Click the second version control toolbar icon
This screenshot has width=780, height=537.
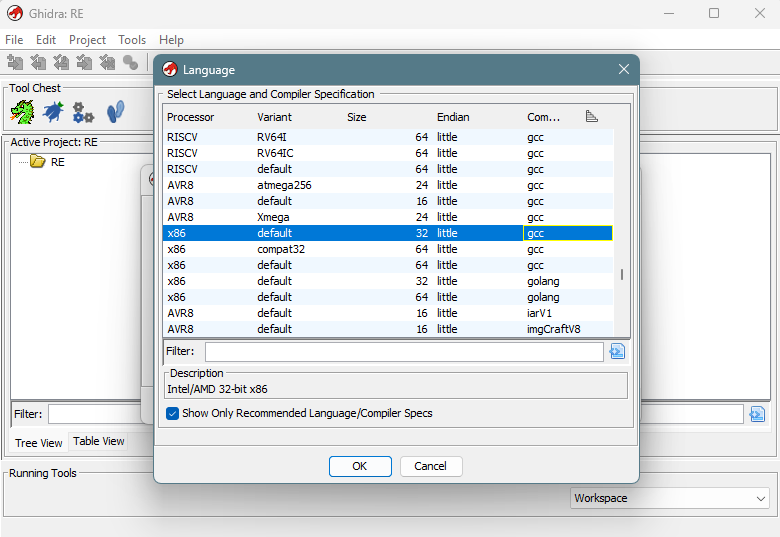[38, 62]
